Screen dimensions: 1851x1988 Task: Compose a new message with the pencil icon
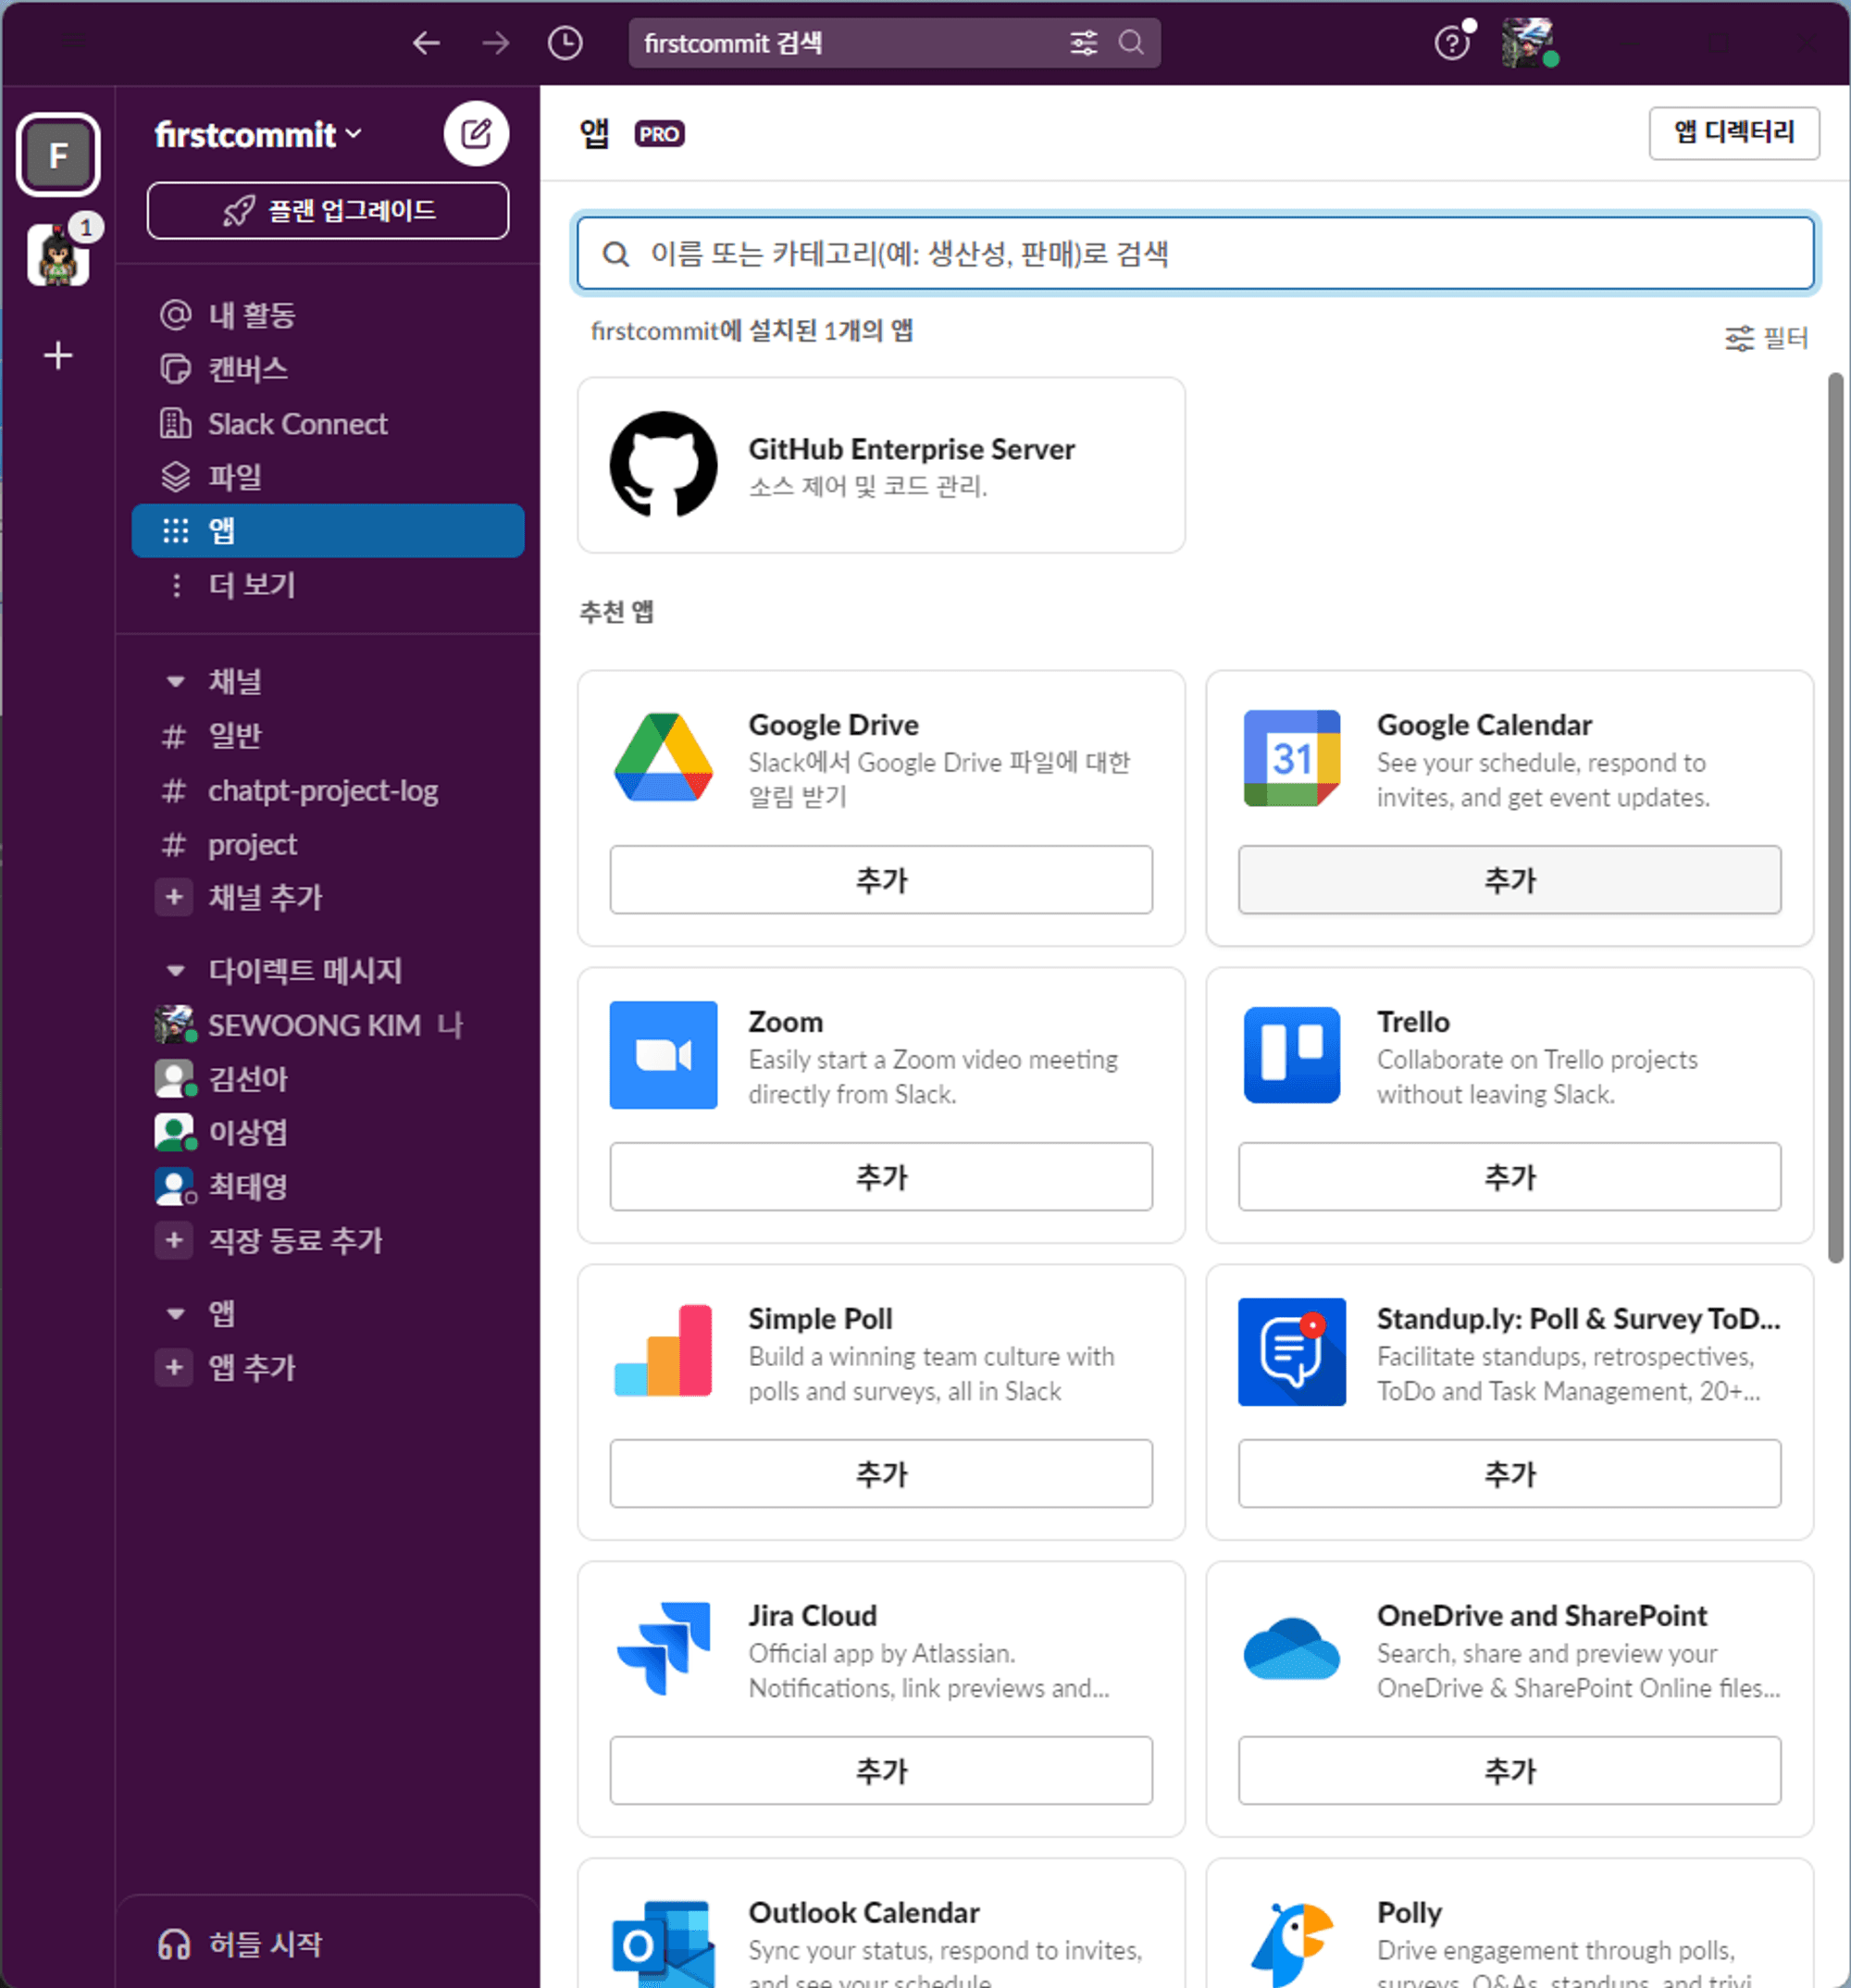click(476, 133)
